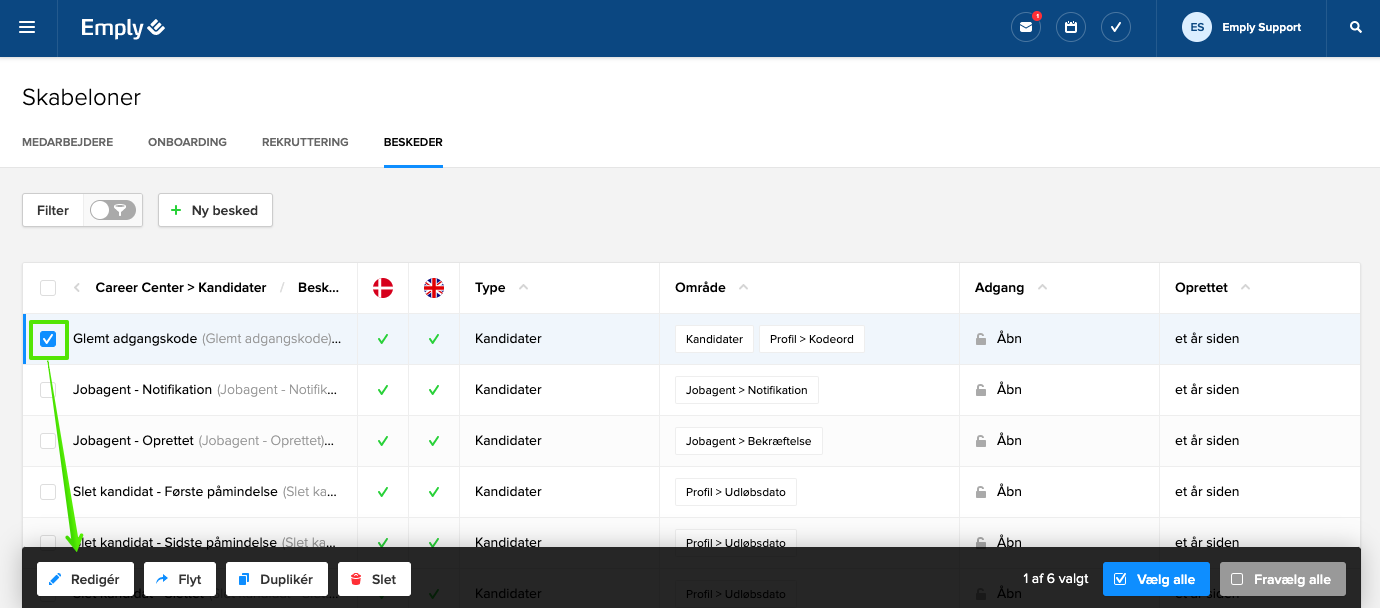Click the Danish flag column header
1380x608 pixels.
[x=383, y=288]
